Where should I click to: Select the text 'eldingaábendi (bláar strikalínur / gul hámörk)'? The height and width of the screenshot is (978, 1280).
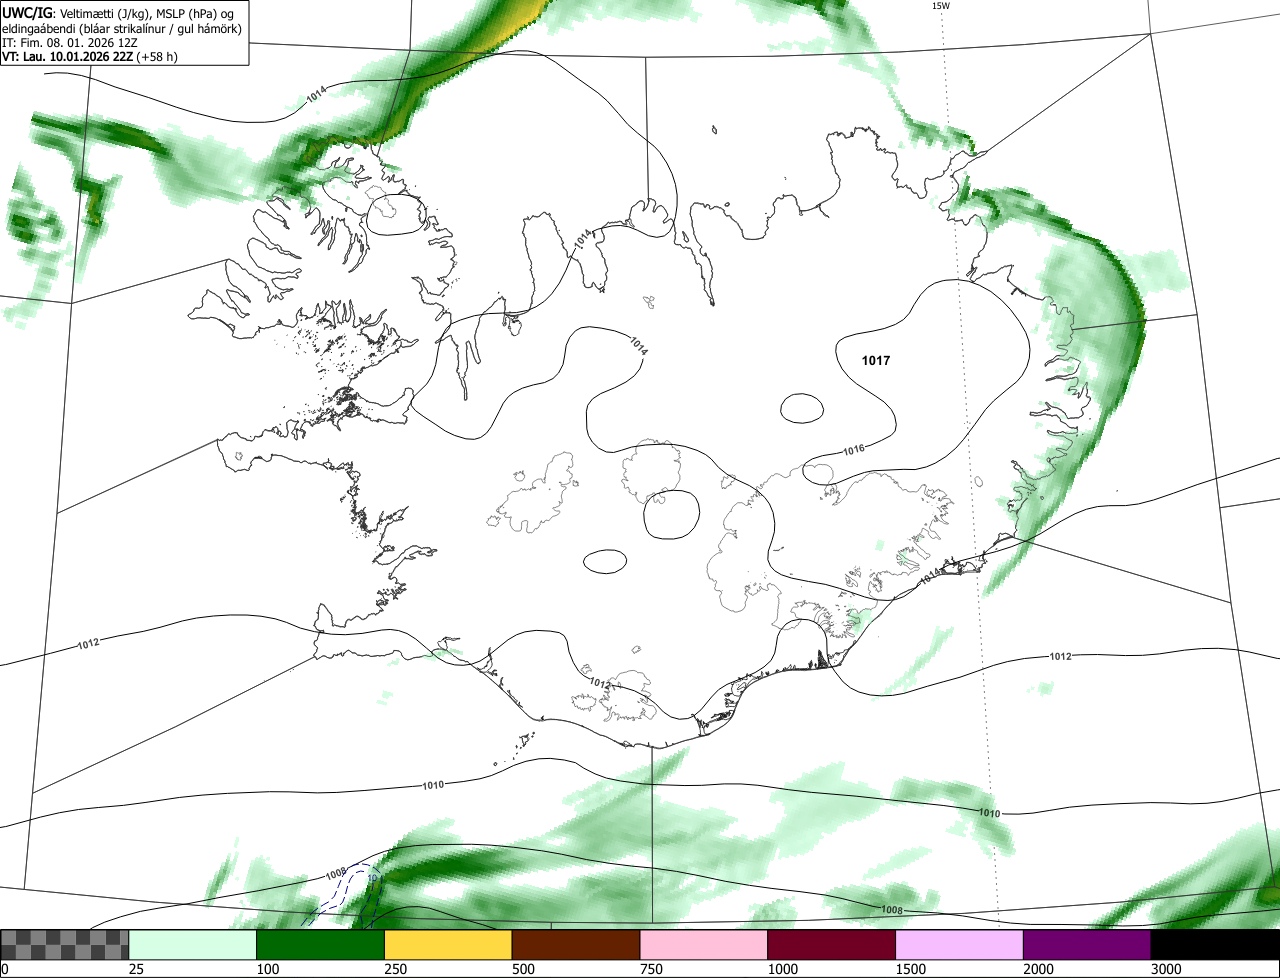click(x=121, y=28)
